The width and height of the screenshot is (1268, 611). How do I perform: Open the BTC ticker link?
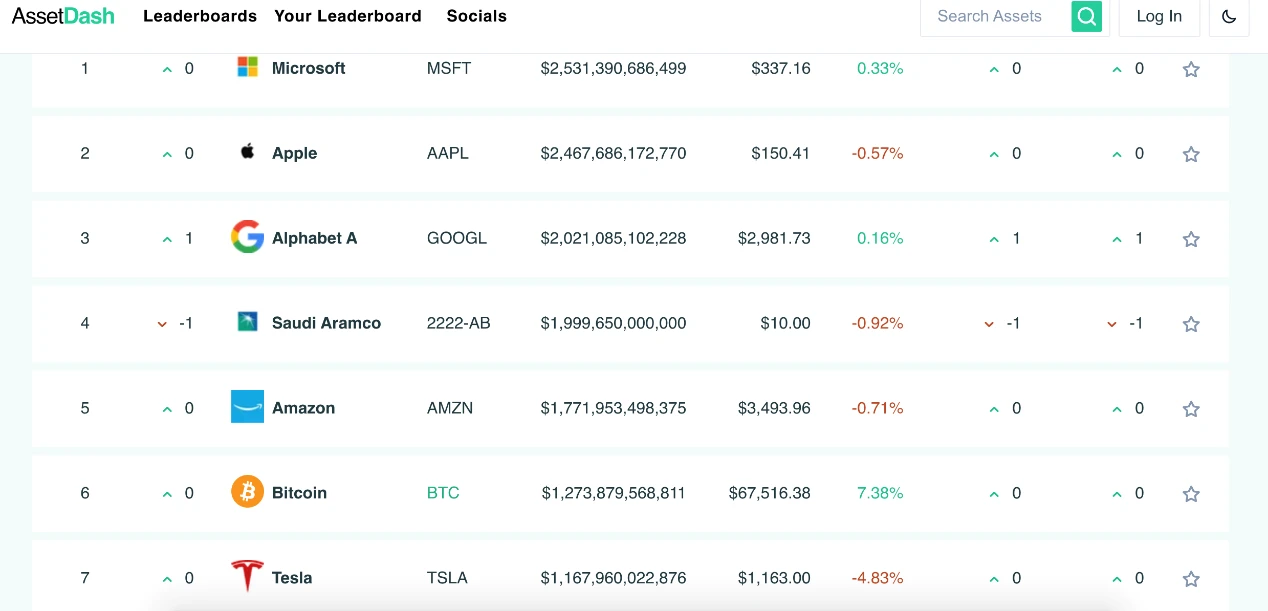(x=443, y=493)
